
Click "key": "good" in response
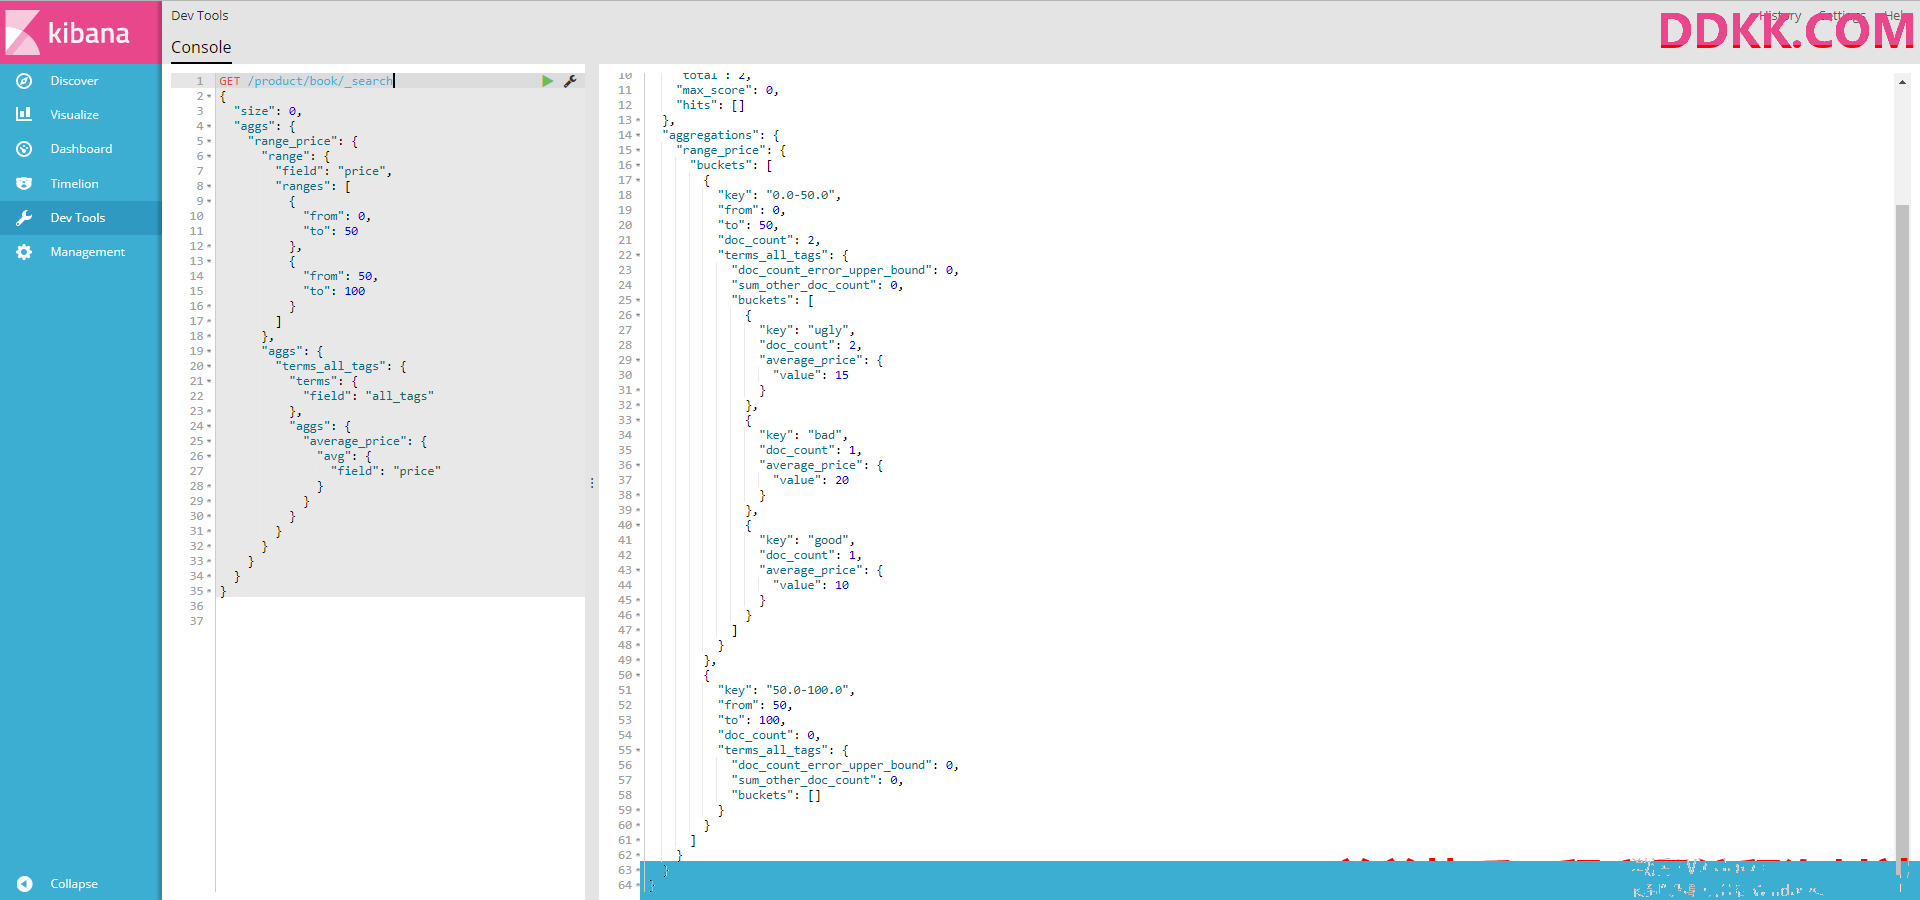pos(807,540)
